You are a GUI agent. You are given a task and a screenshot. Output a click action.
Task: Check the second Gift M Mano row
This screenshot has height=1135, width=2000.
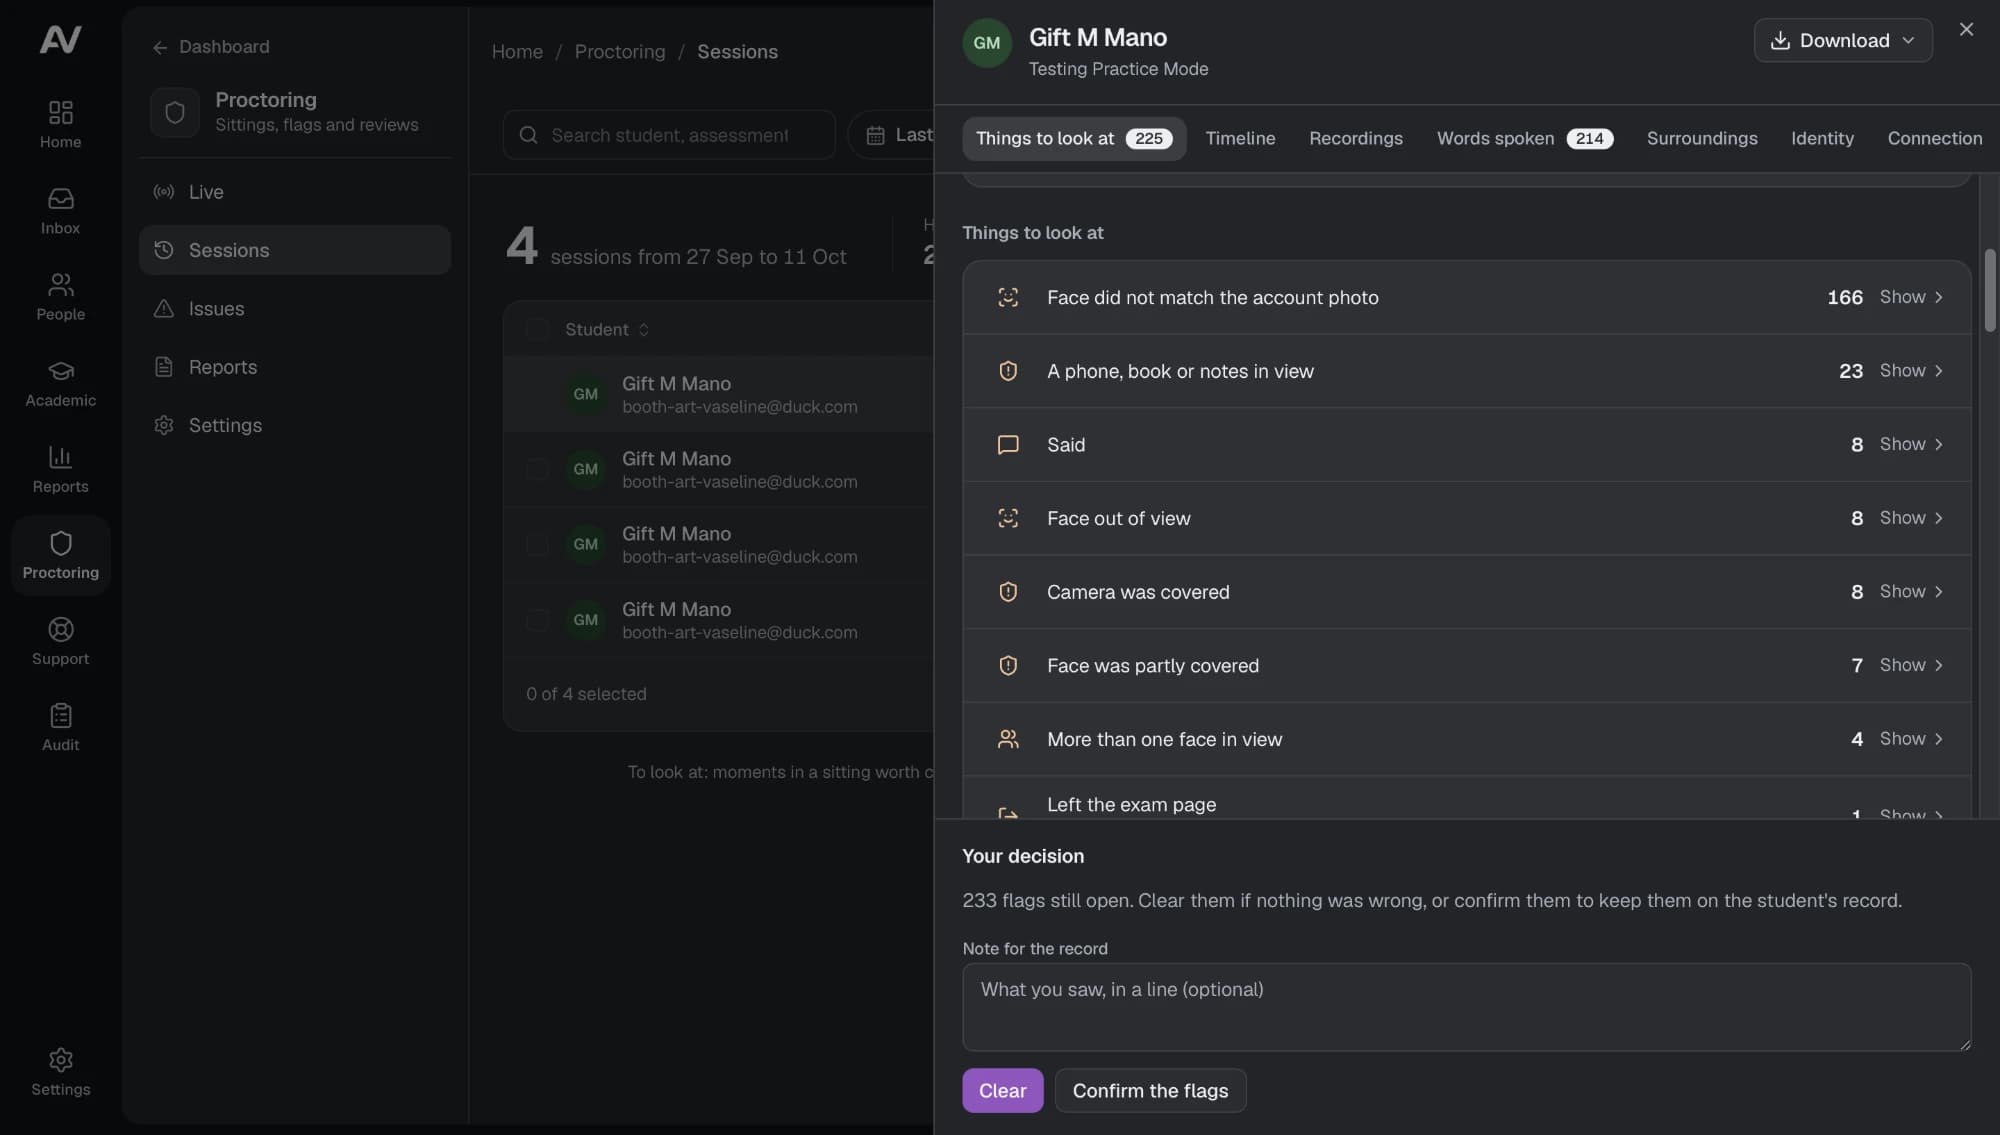tap(537, 469)
